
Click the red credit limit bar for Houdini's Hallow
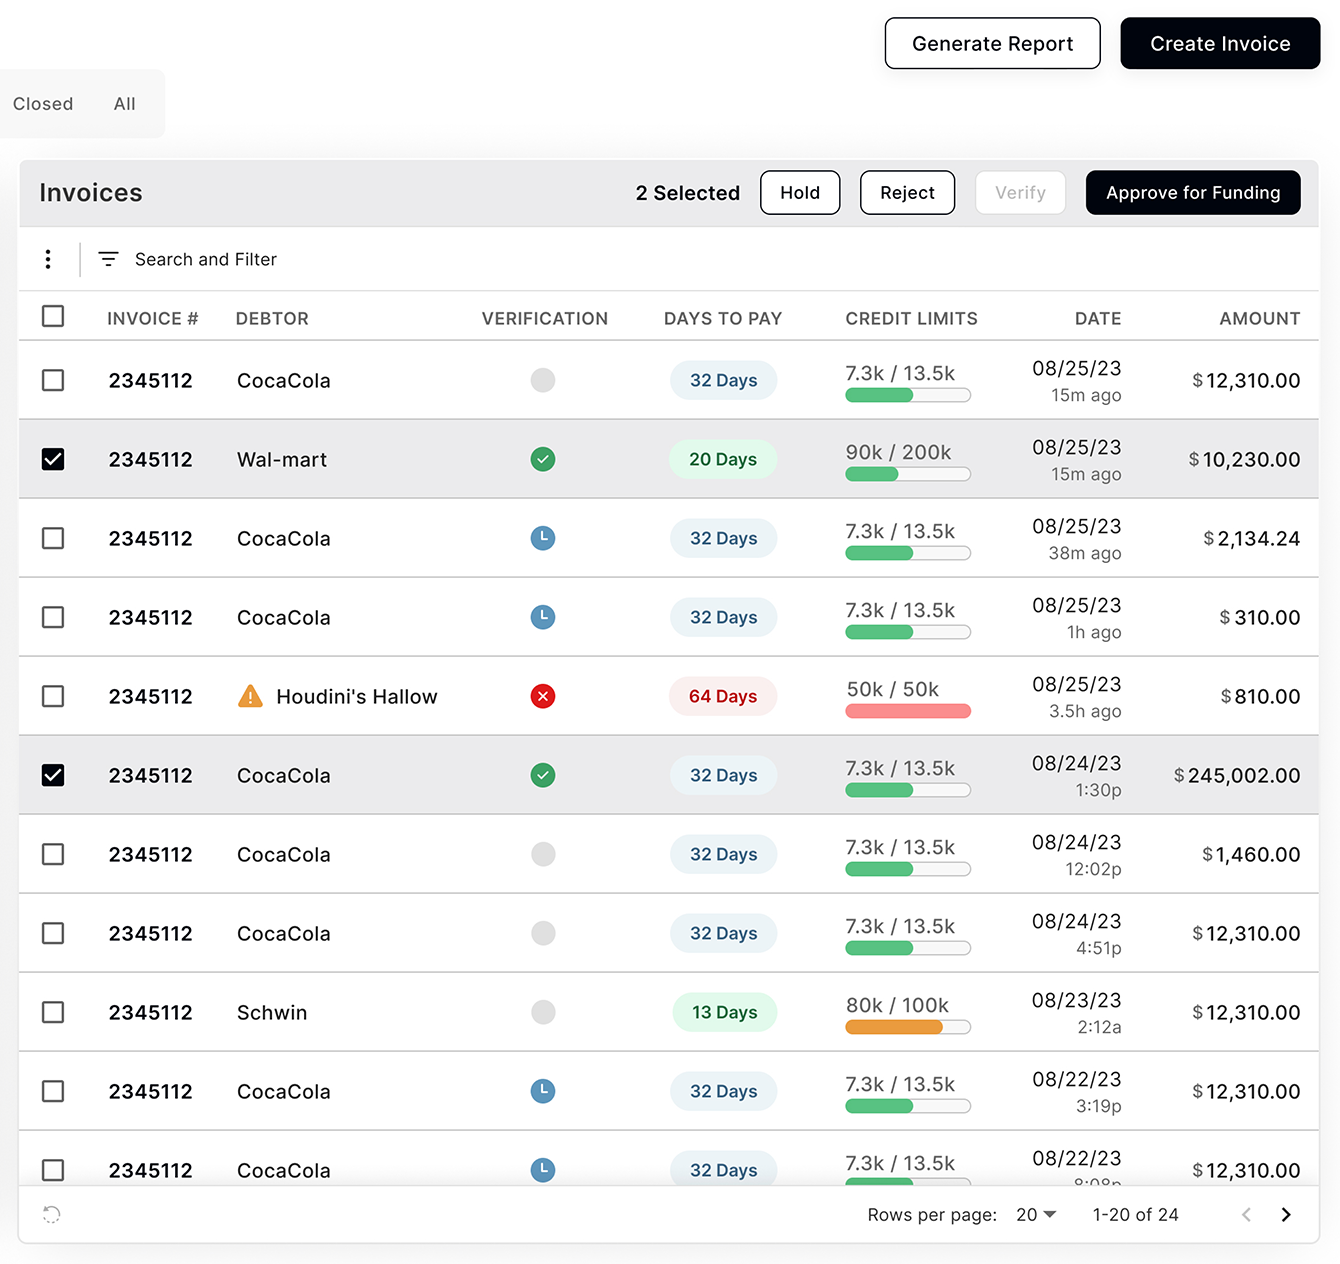(907, 711)
